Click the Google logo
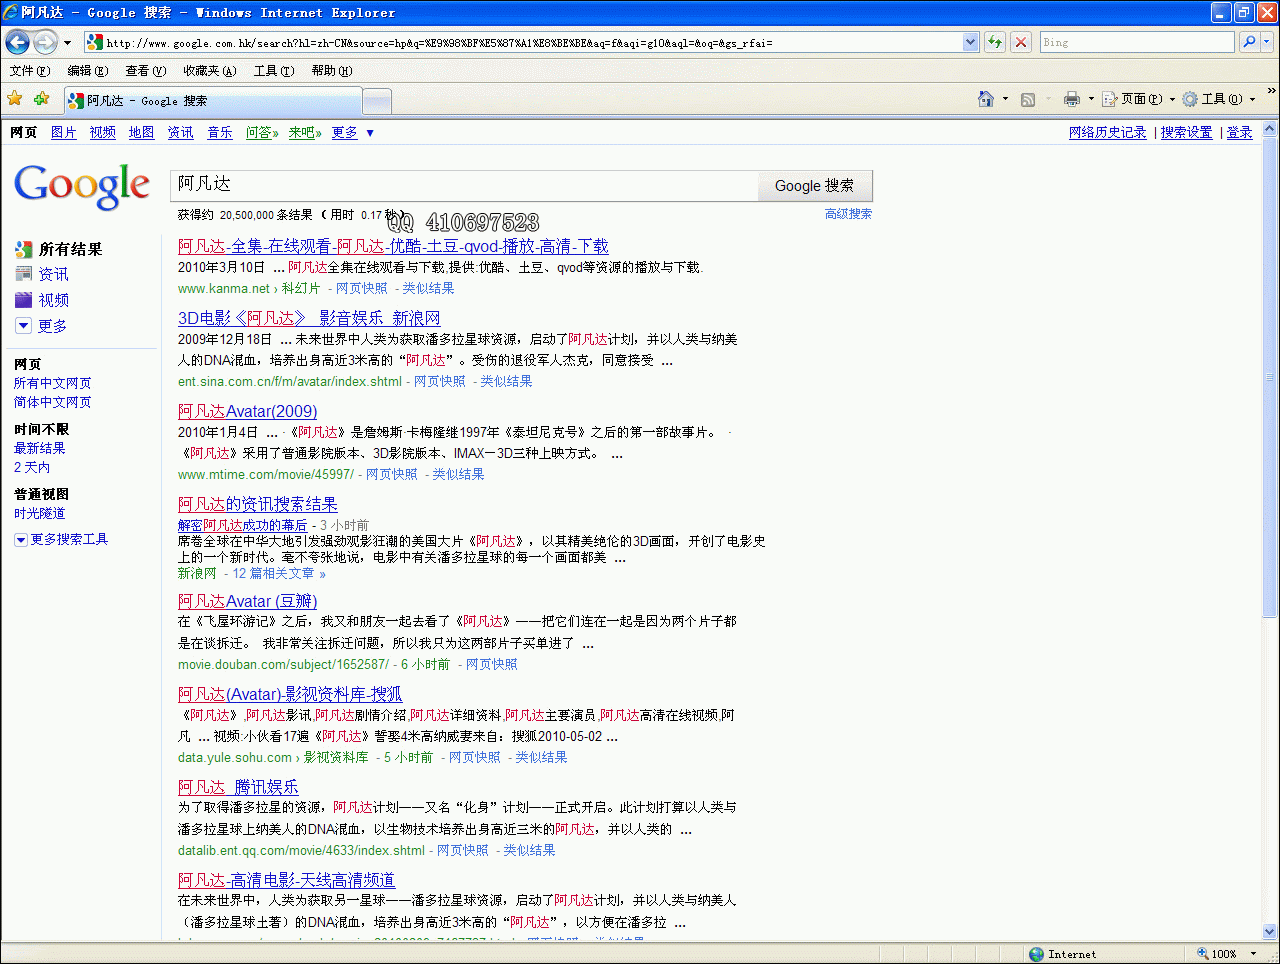This screenshot has height=964, width=1280. click(82, 187)
